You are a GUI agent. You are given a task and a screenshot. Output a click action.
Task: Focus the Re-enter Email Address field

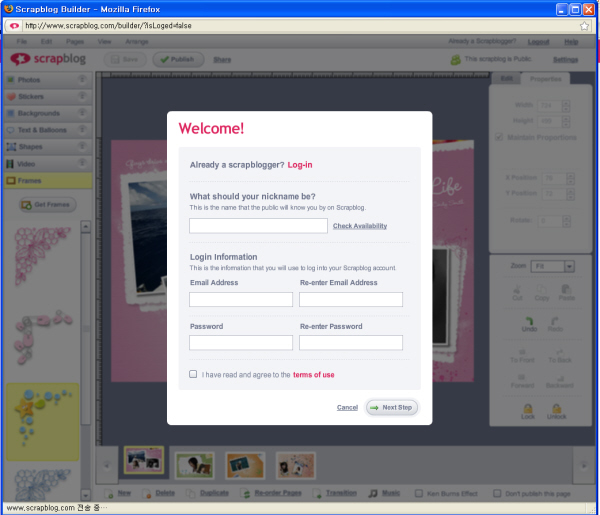[x=351, y=299]
